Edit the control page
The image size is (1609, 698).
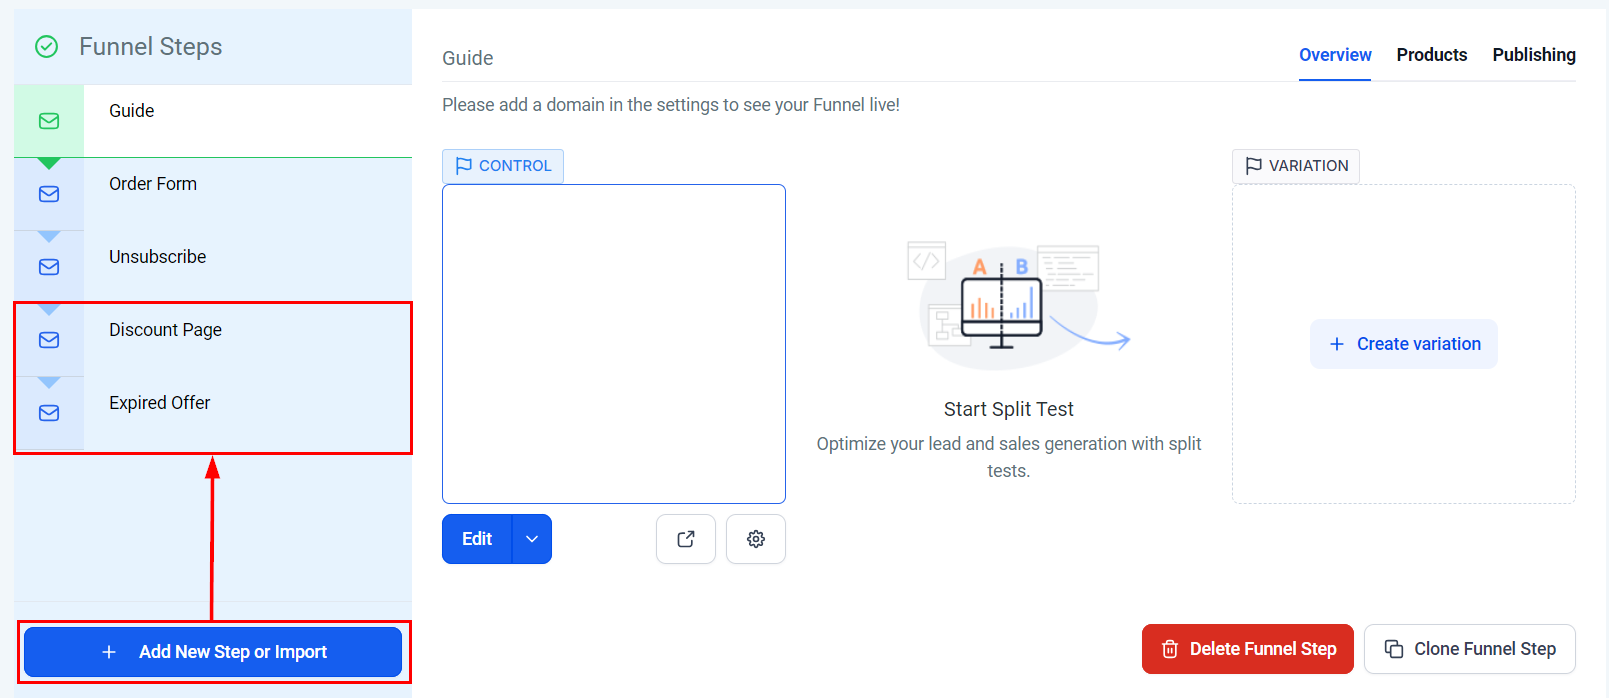pyautogui.click(x=477, y=539)
